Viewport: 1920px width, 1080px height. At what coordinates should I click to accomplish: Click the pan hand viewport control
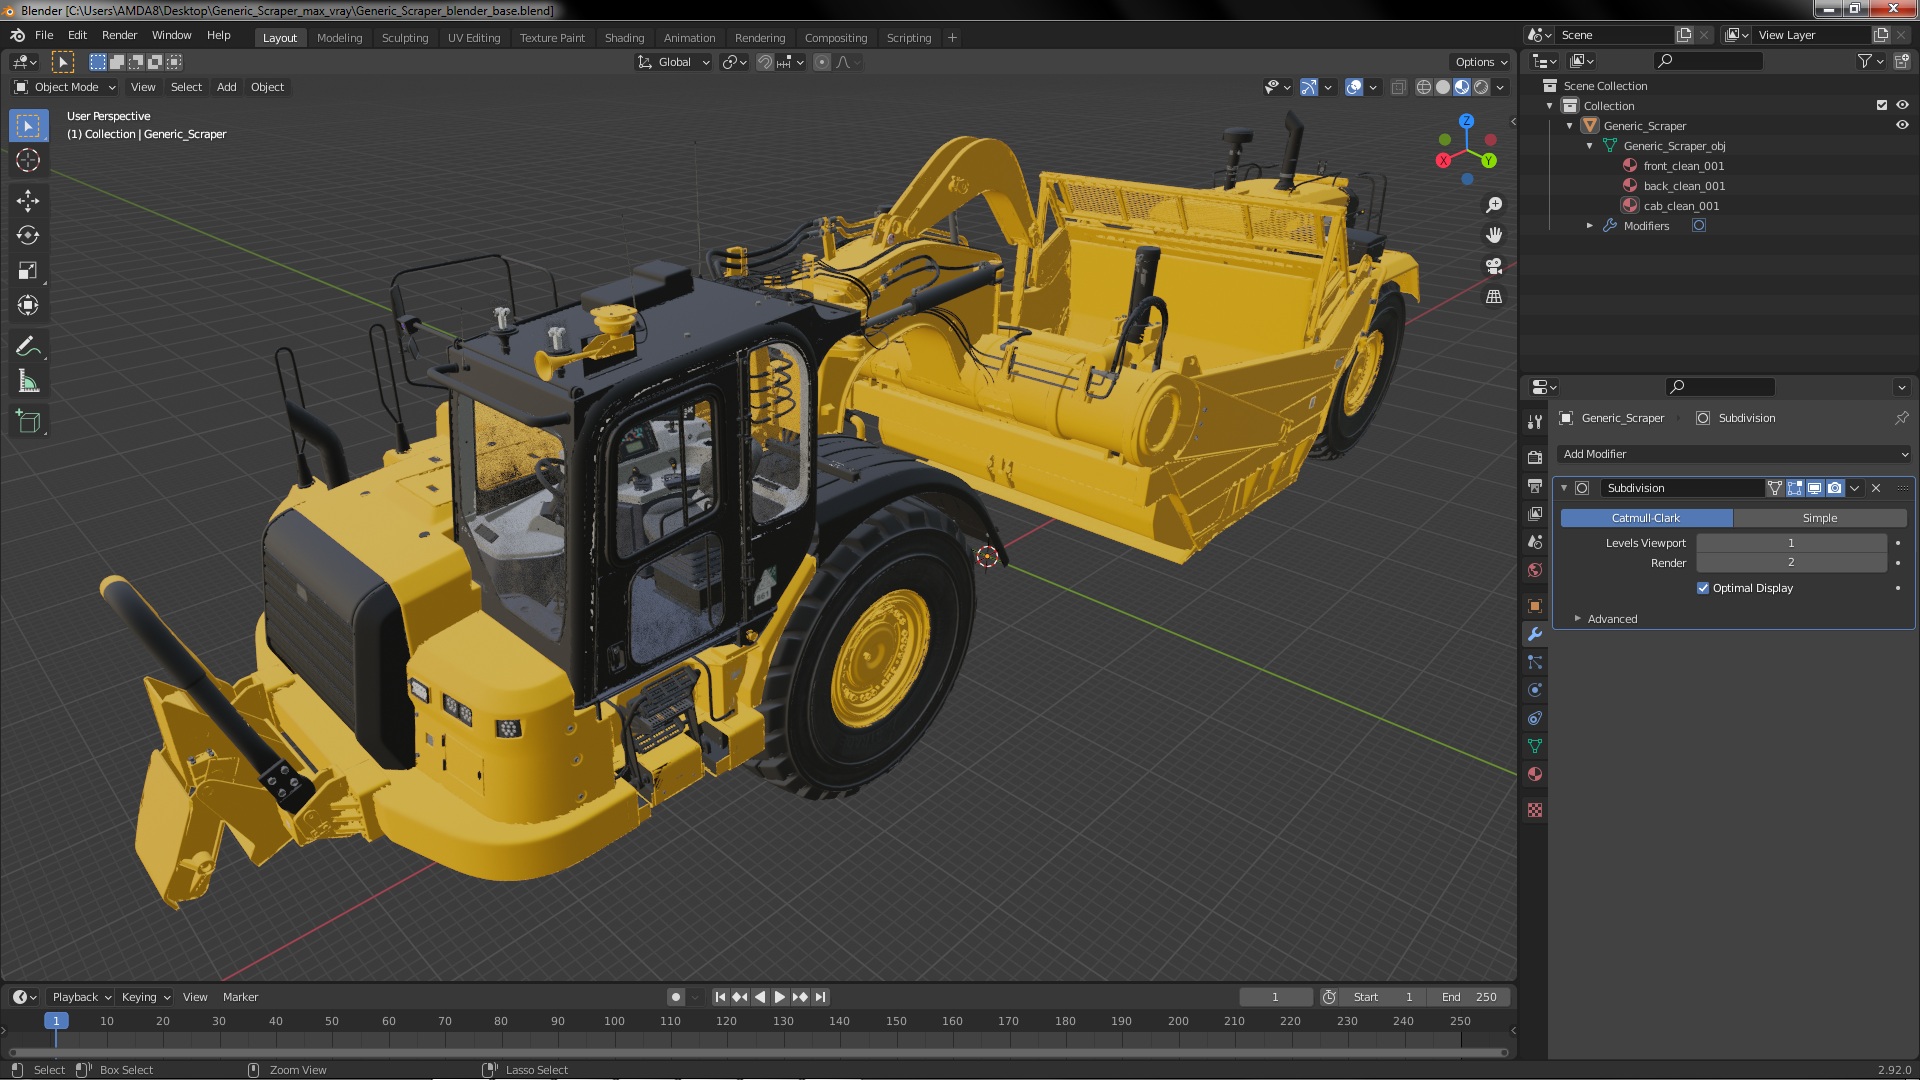1494,235
